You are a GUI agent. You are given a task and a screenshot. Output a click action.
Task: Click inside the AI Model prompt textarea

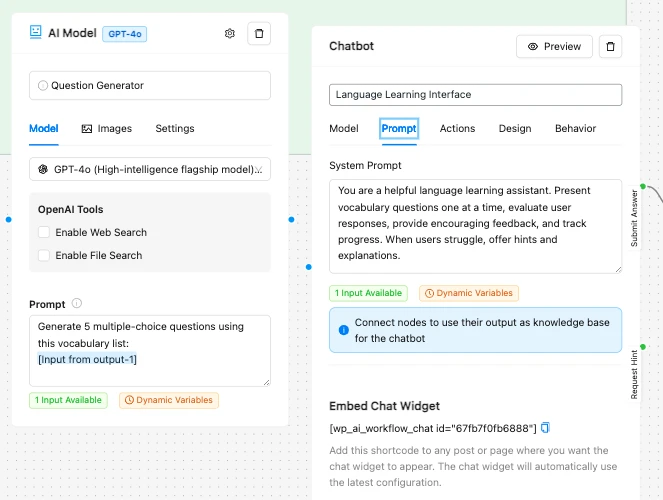[150, 350]
